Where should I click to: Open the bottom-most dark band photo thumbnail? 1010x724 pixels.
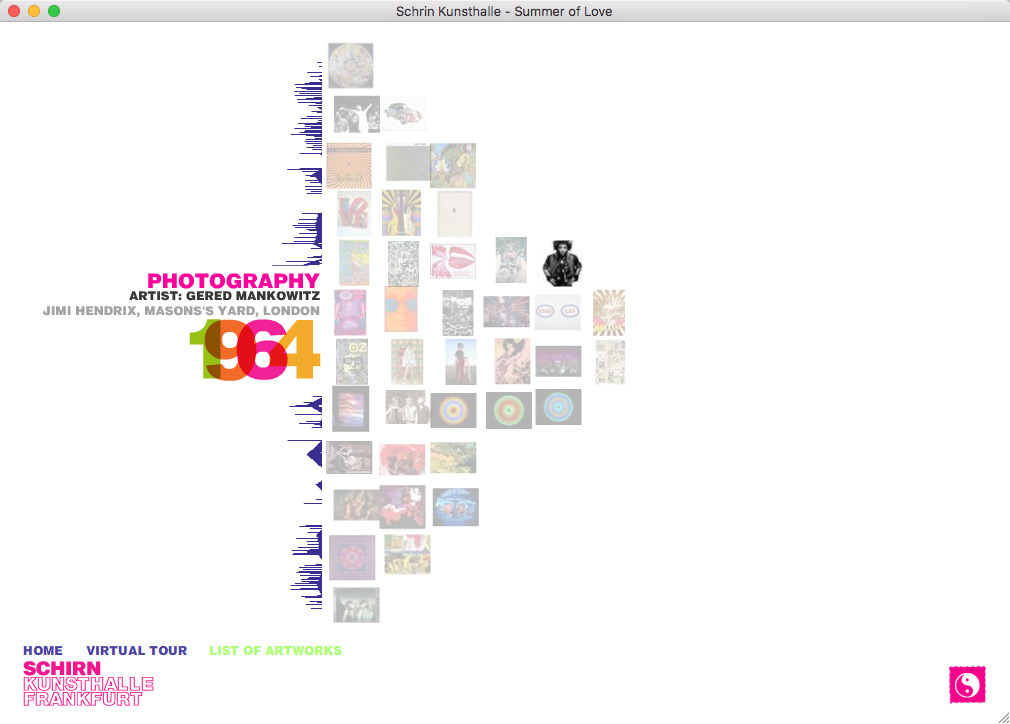(356, 605)
